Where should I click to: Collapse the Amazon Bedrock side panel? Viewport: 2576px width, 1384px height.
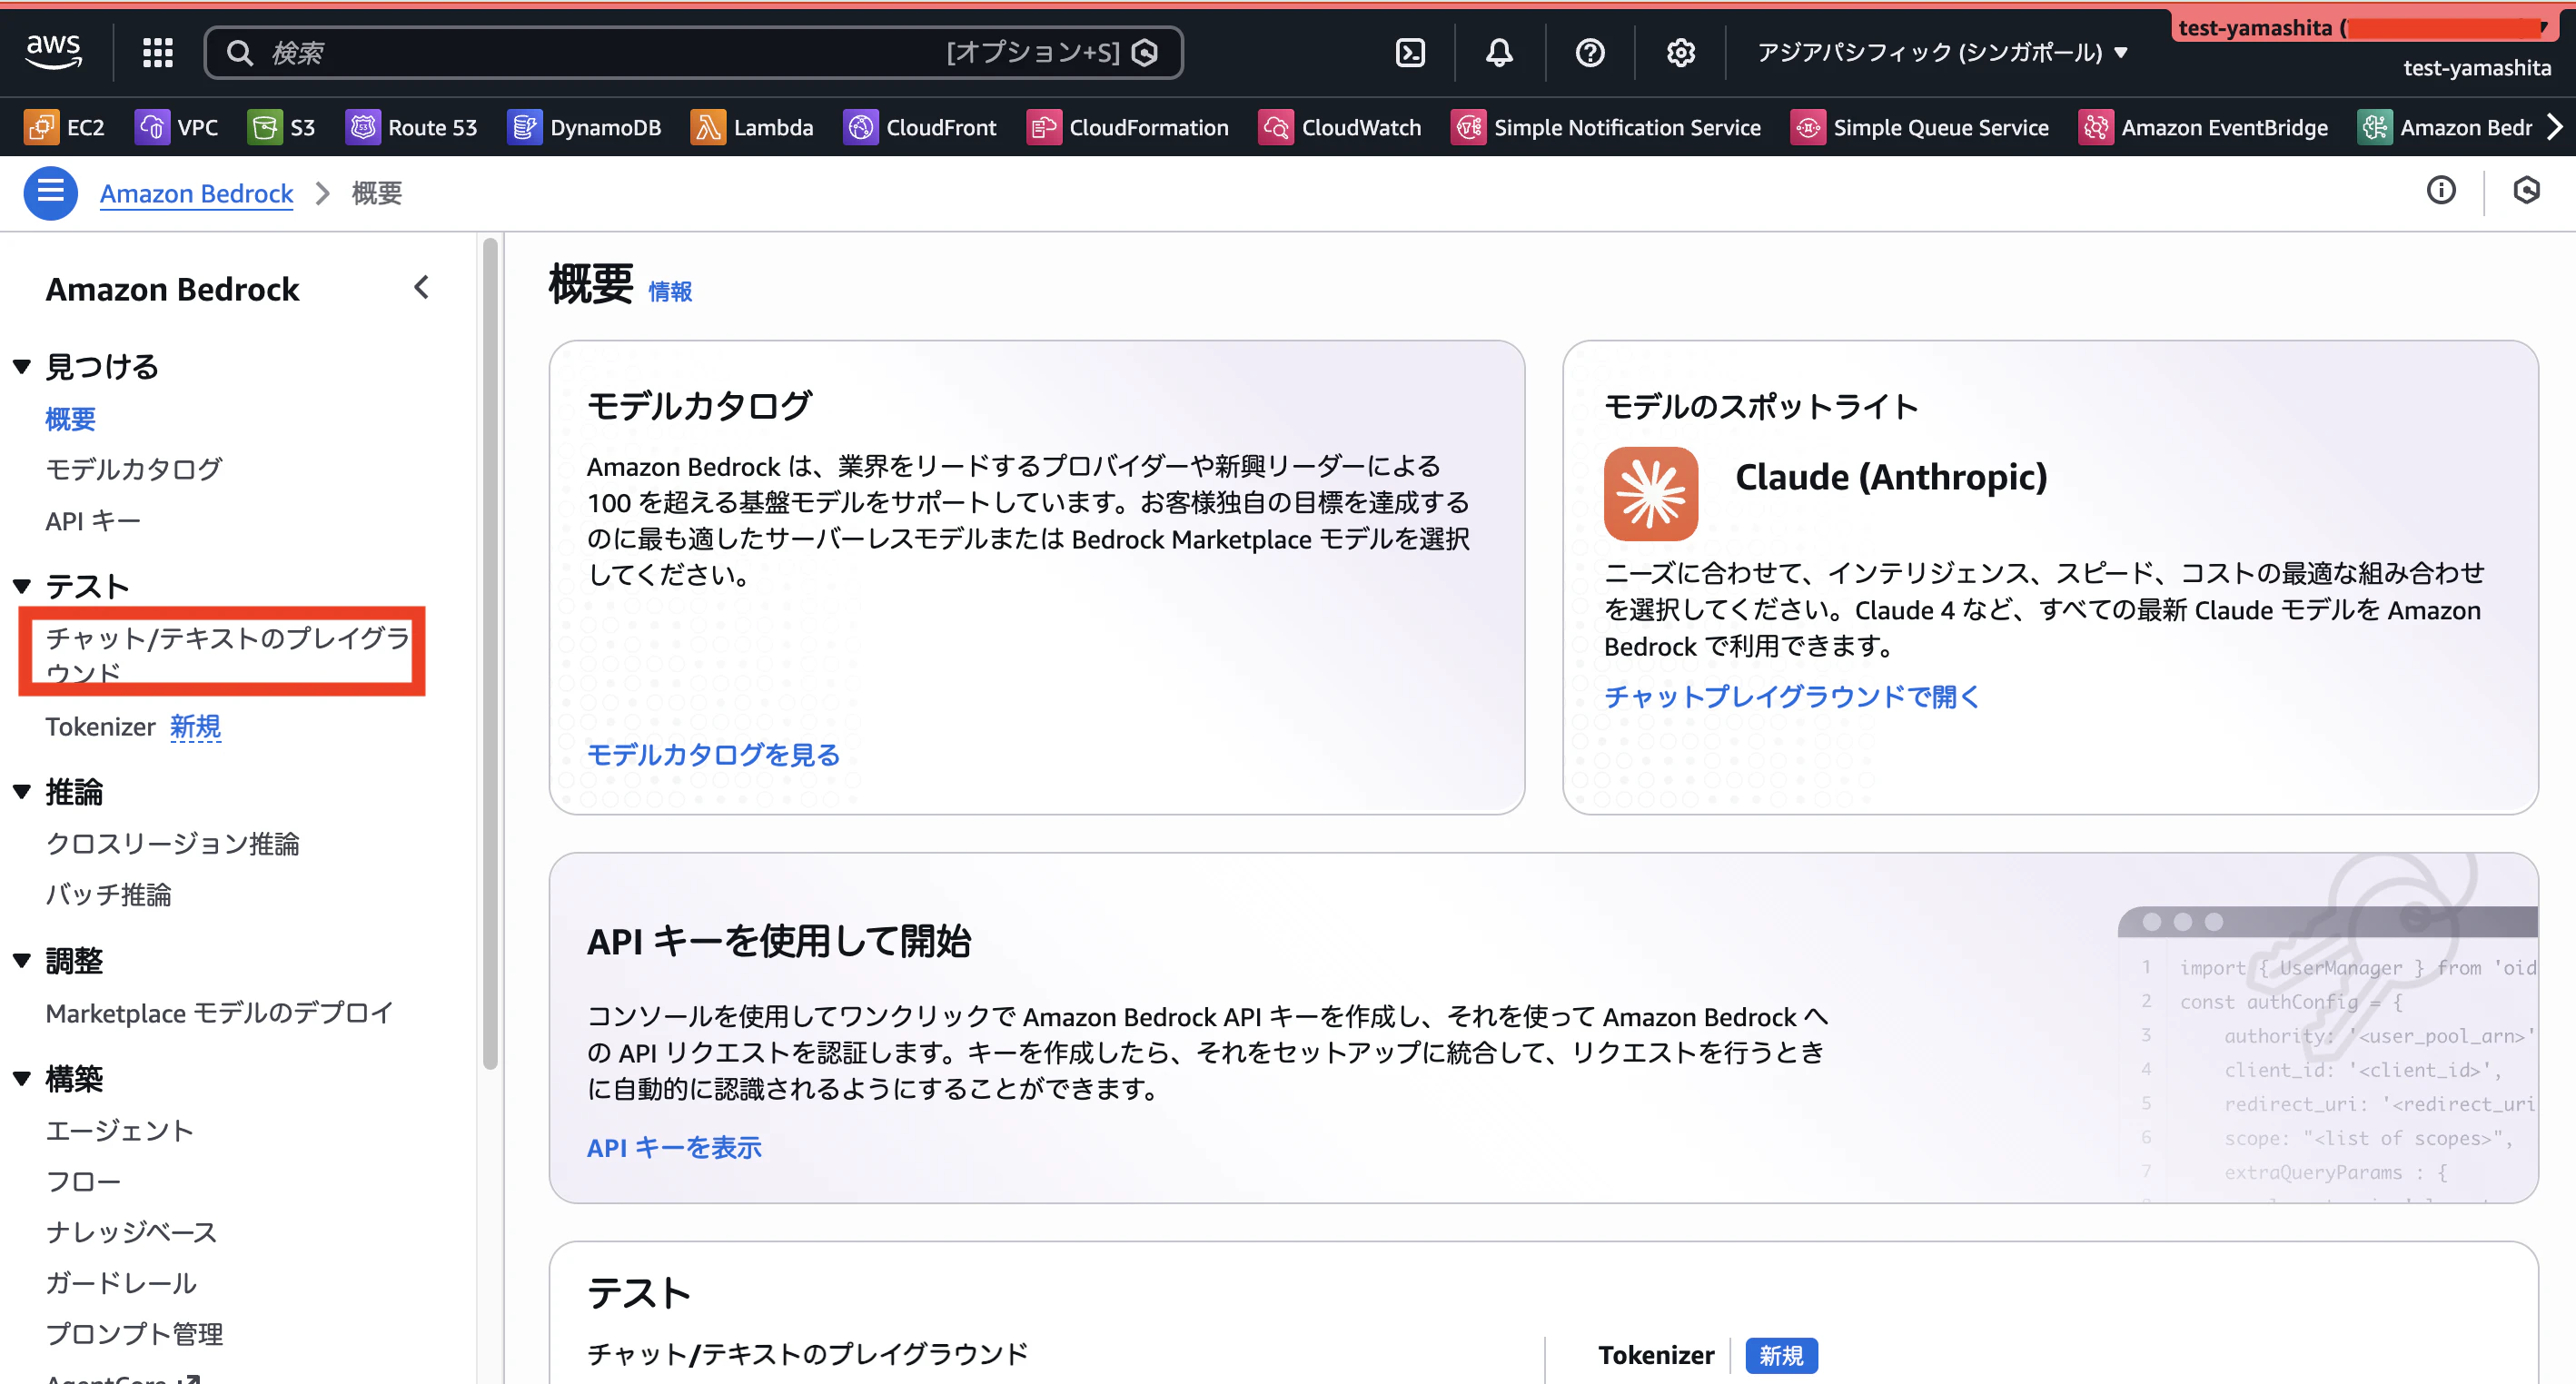pyautogui.click(x=421, y=288)
